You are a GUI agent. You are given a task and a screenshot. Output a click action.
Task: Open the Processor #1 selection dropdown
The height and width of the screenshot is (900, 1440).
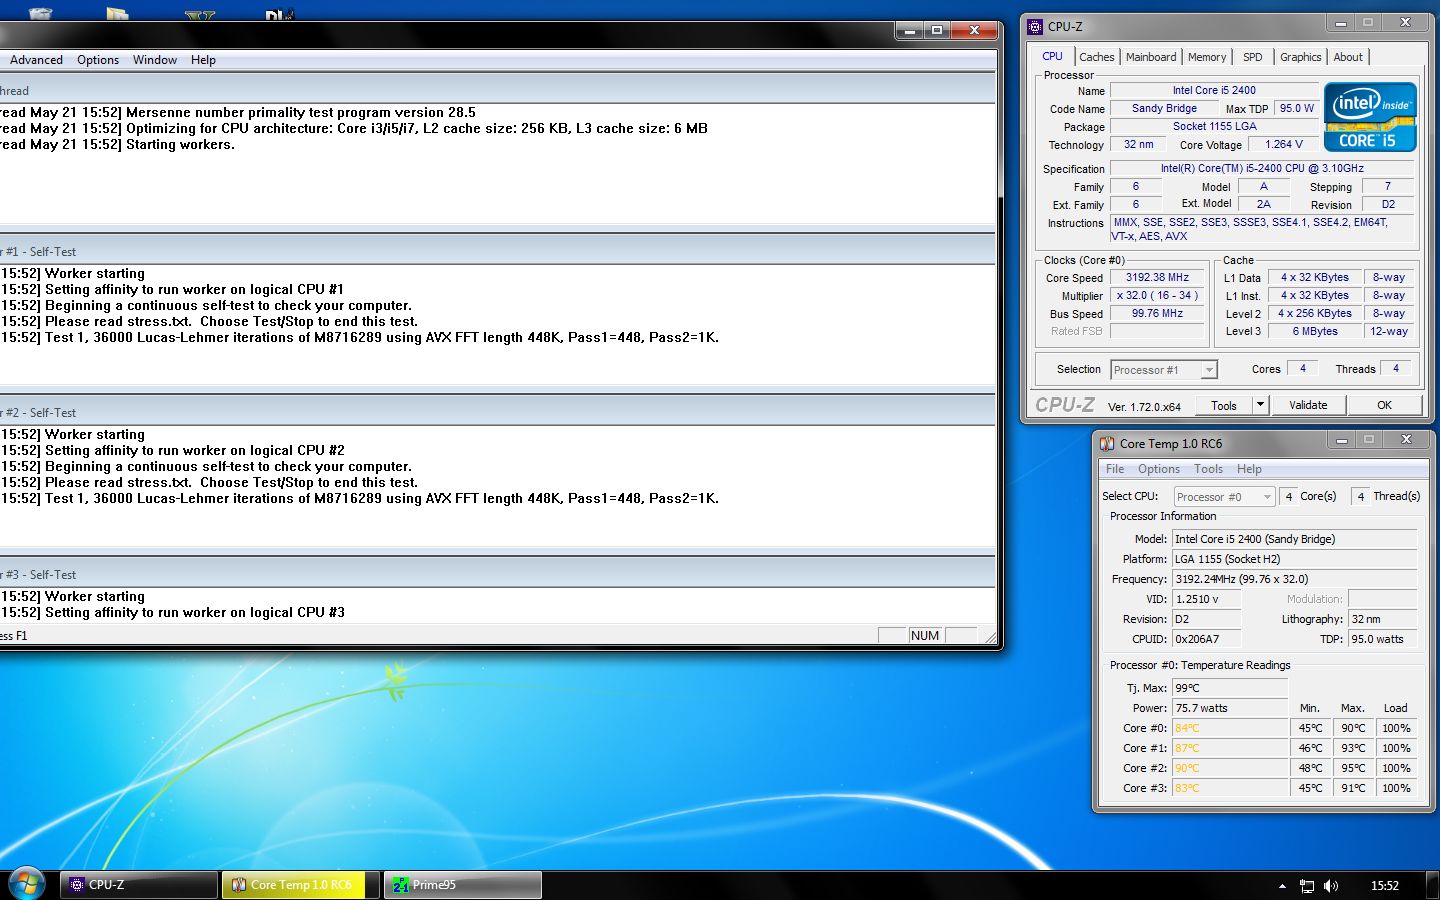click(x=1164, y=370)
